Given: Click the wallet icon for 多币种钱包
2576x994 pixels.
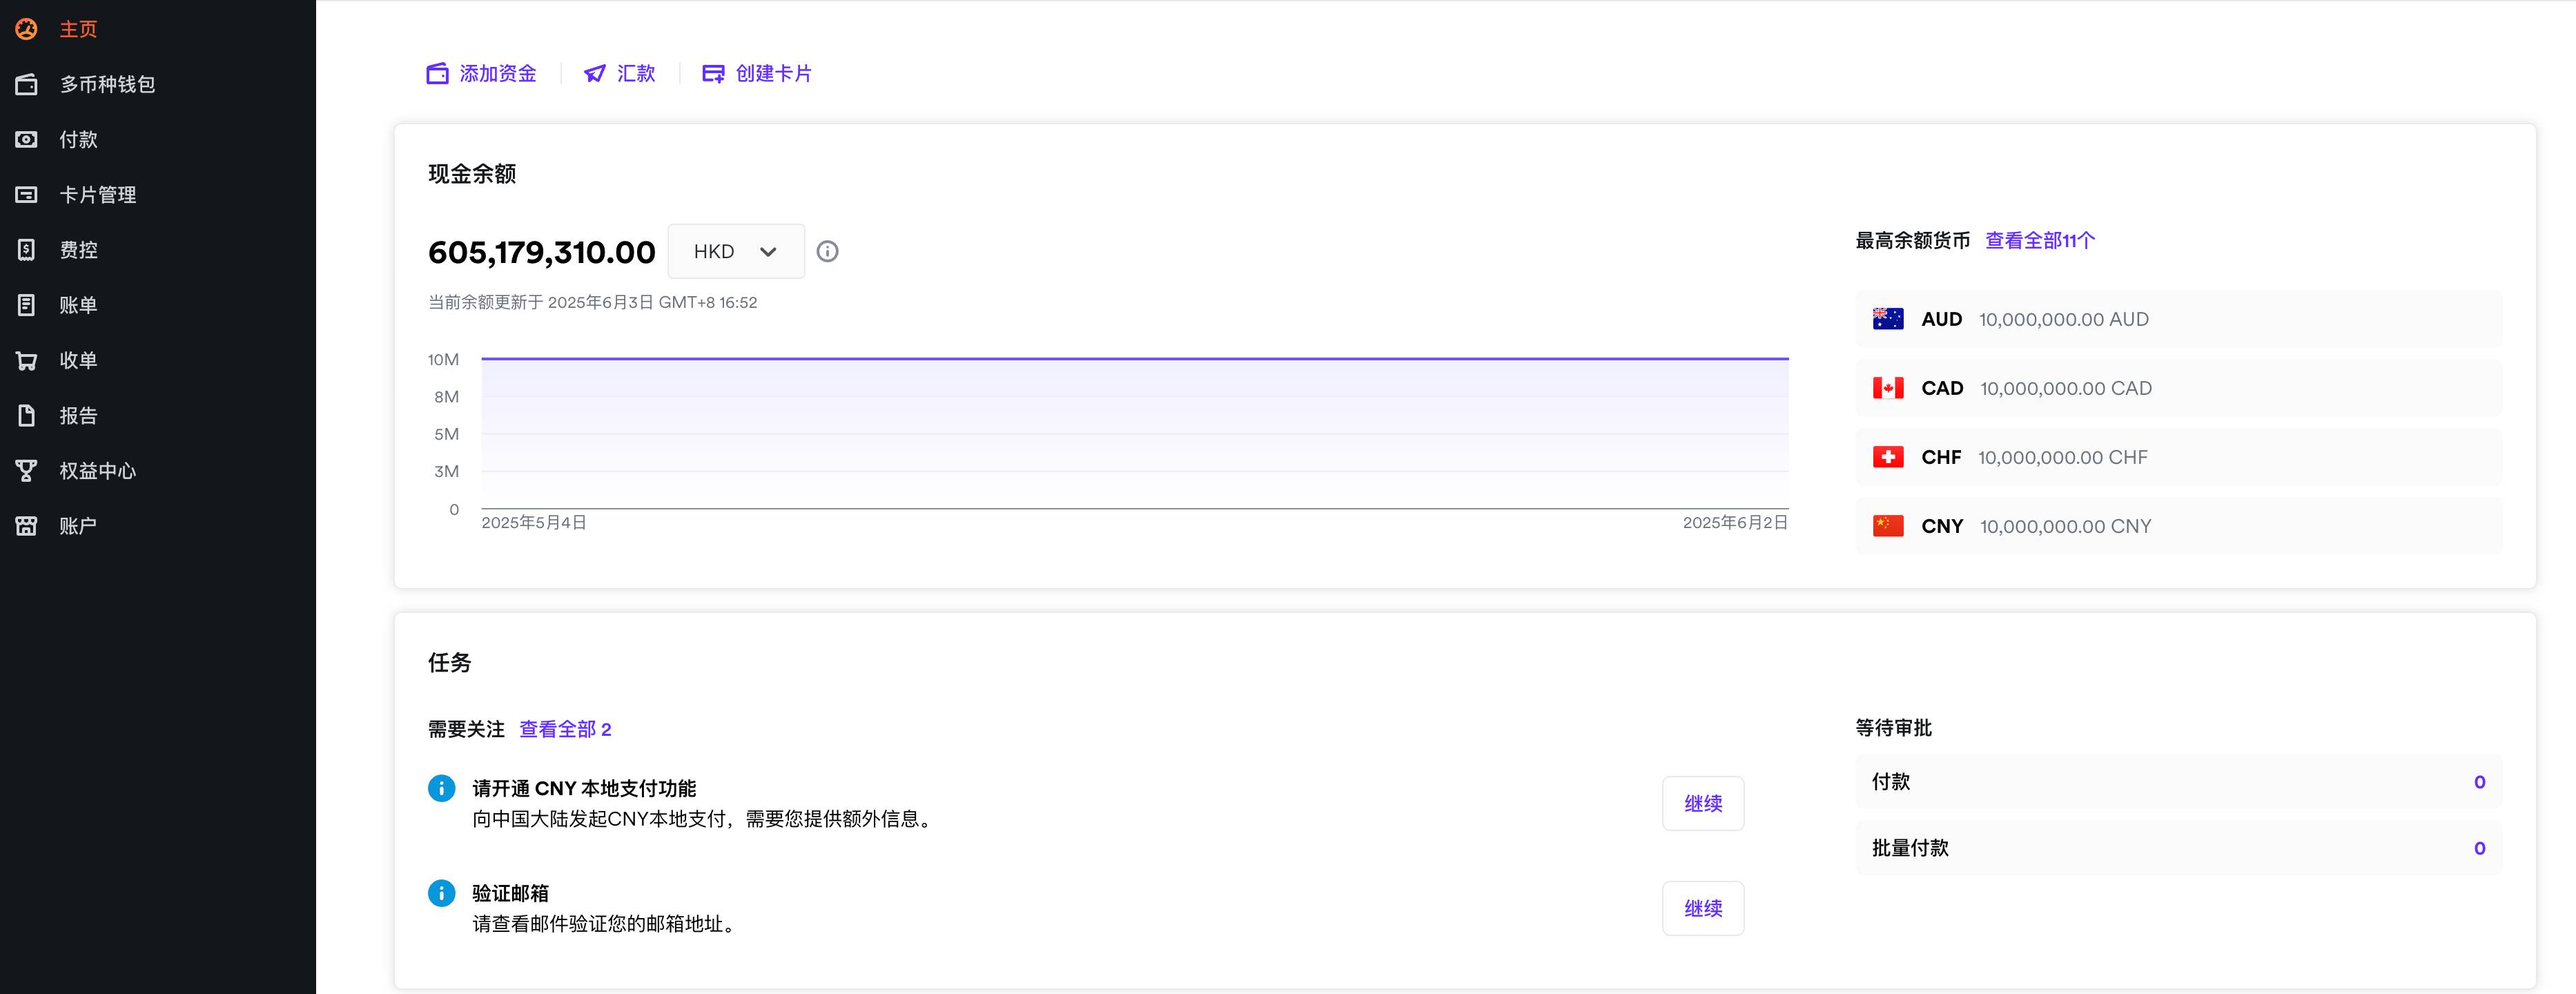Looking at the screenshot, I should [x=27, y=84].
